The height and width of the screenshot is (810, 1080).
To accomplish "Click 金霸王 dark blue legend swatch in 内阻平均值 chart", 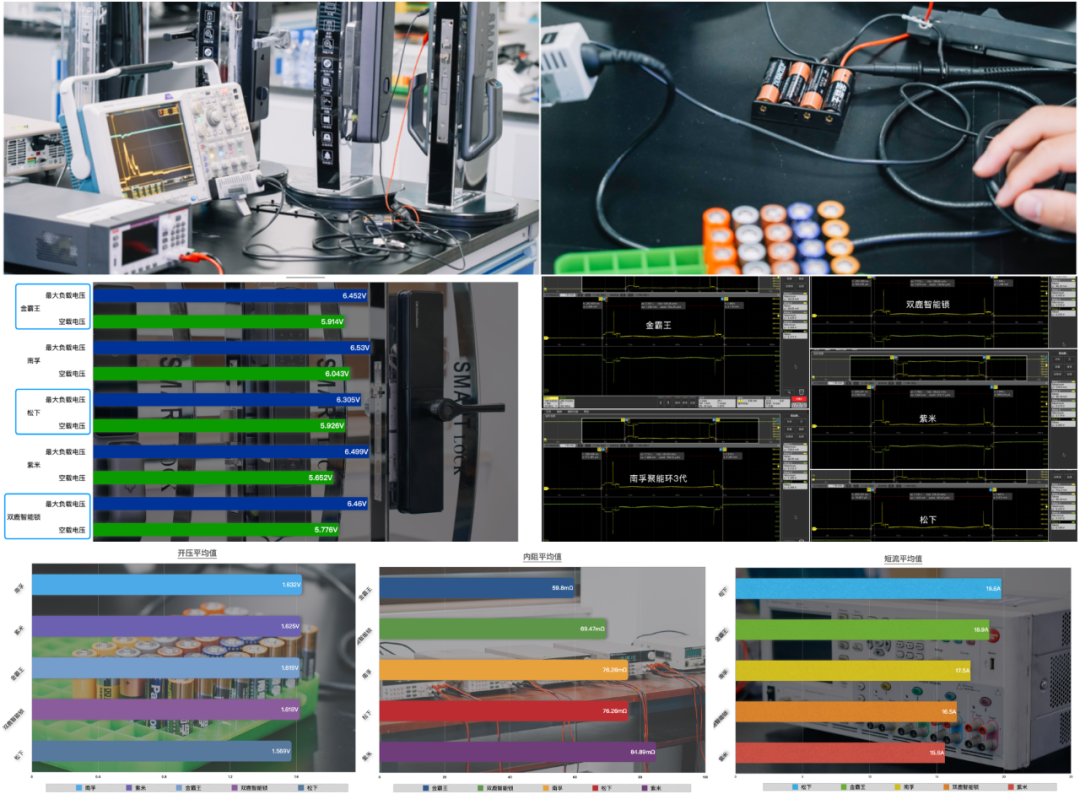I will [426, 788].
